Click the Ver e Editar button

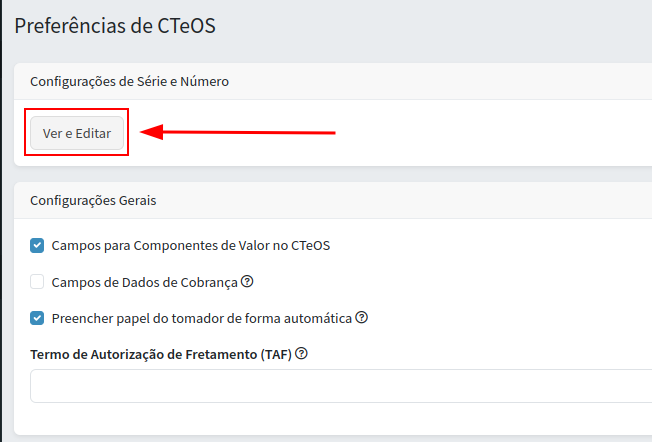coord(77,133)
